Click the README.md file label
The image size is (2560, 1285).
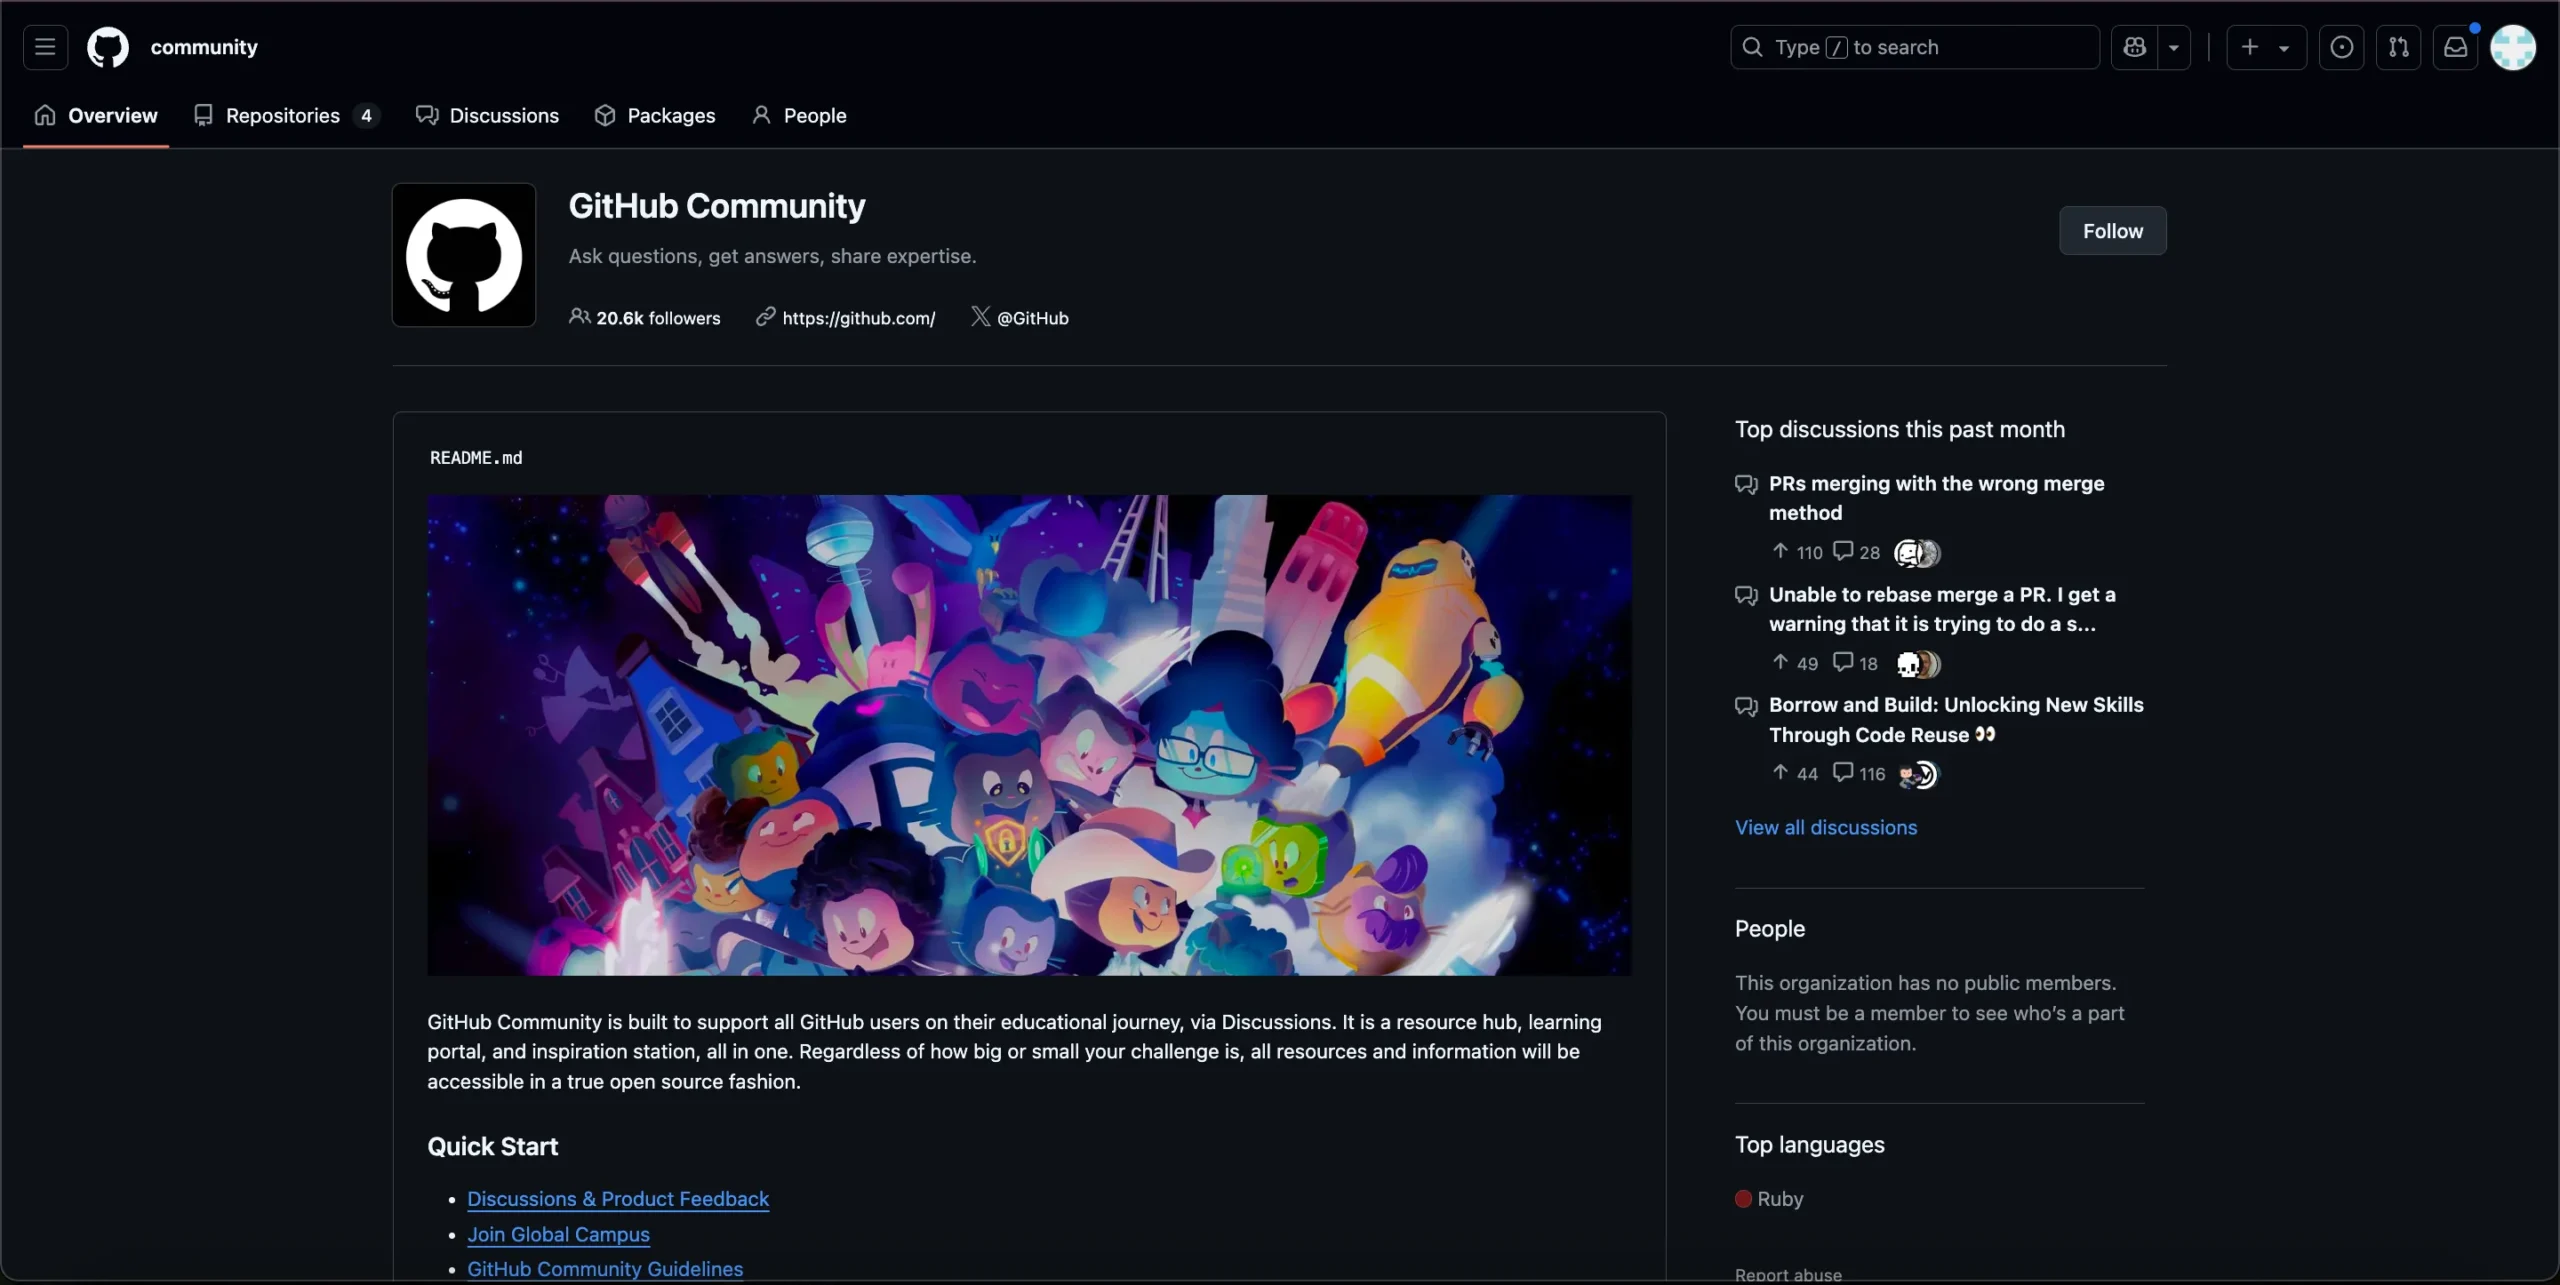(x=476, y=458)
